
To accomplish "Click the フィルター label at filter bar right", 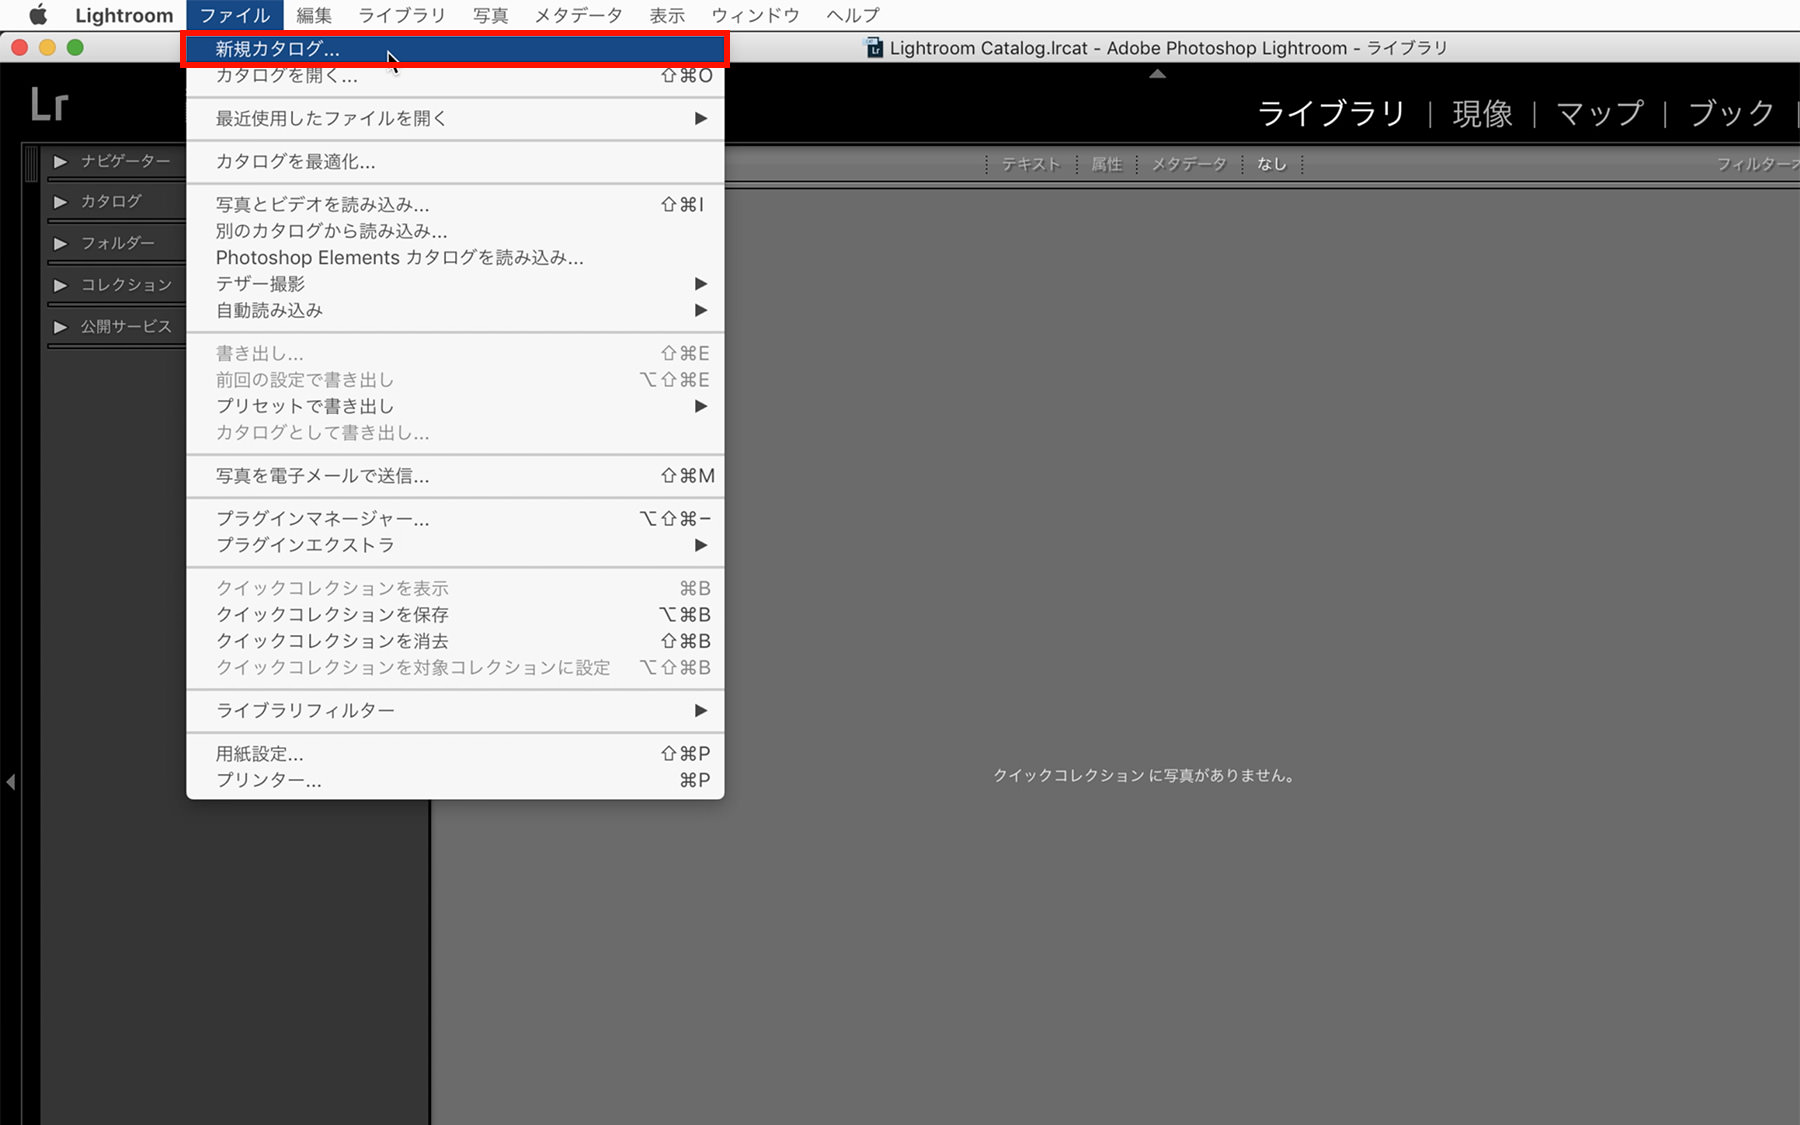I will [1757, 164].
